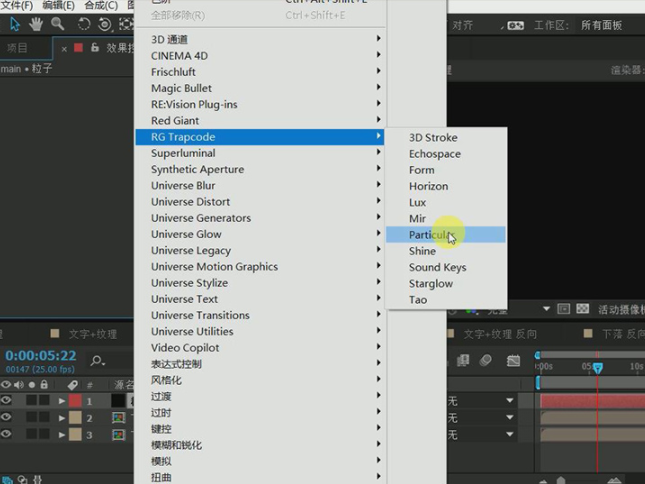Click the label tag column header icon
This screenshot has height=484, width=645.
click(73, 385)
